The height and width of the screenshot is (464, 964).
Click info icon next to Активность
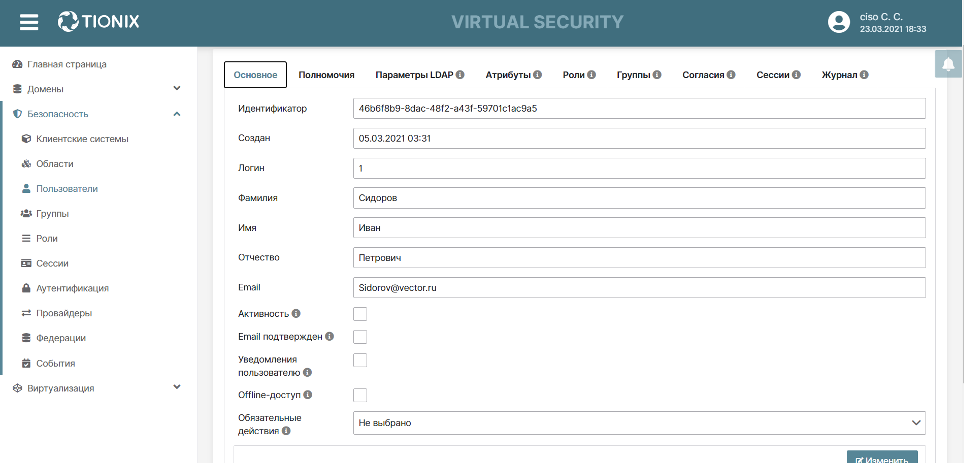click(296, 314)
